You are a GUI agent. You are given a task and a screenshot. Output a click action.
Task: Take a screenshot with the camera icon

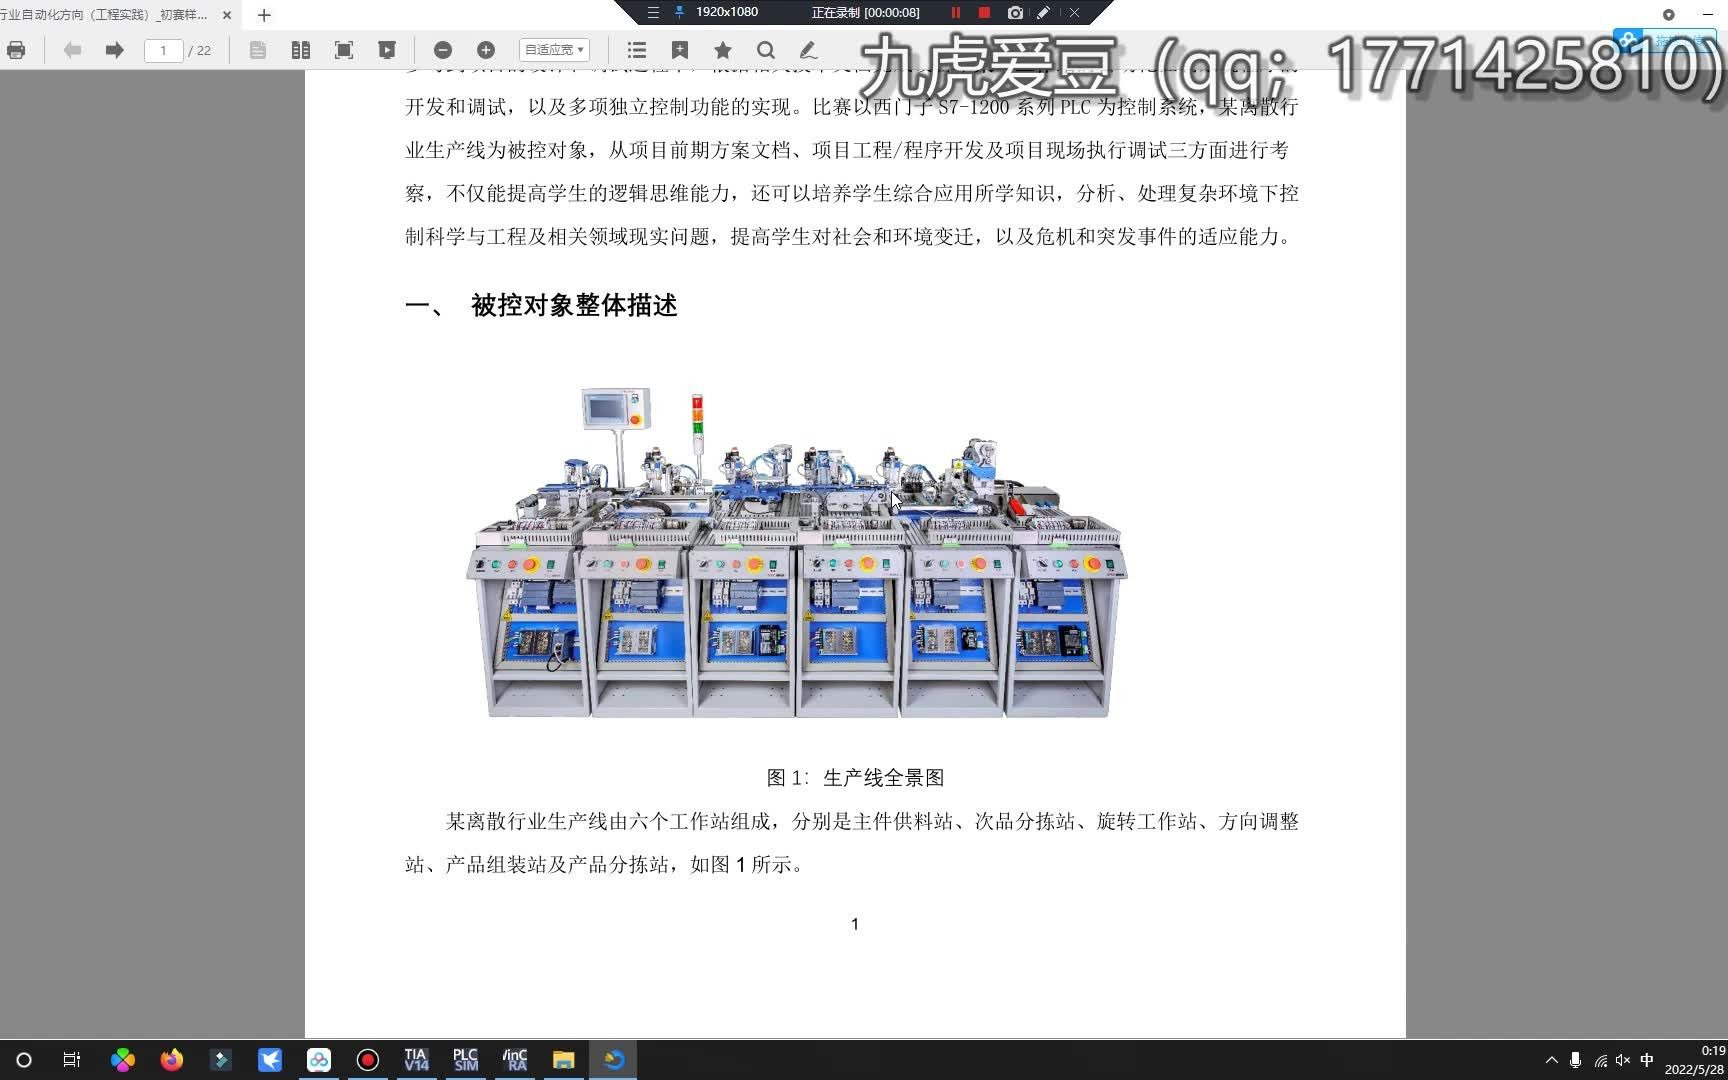(1015, 13)
